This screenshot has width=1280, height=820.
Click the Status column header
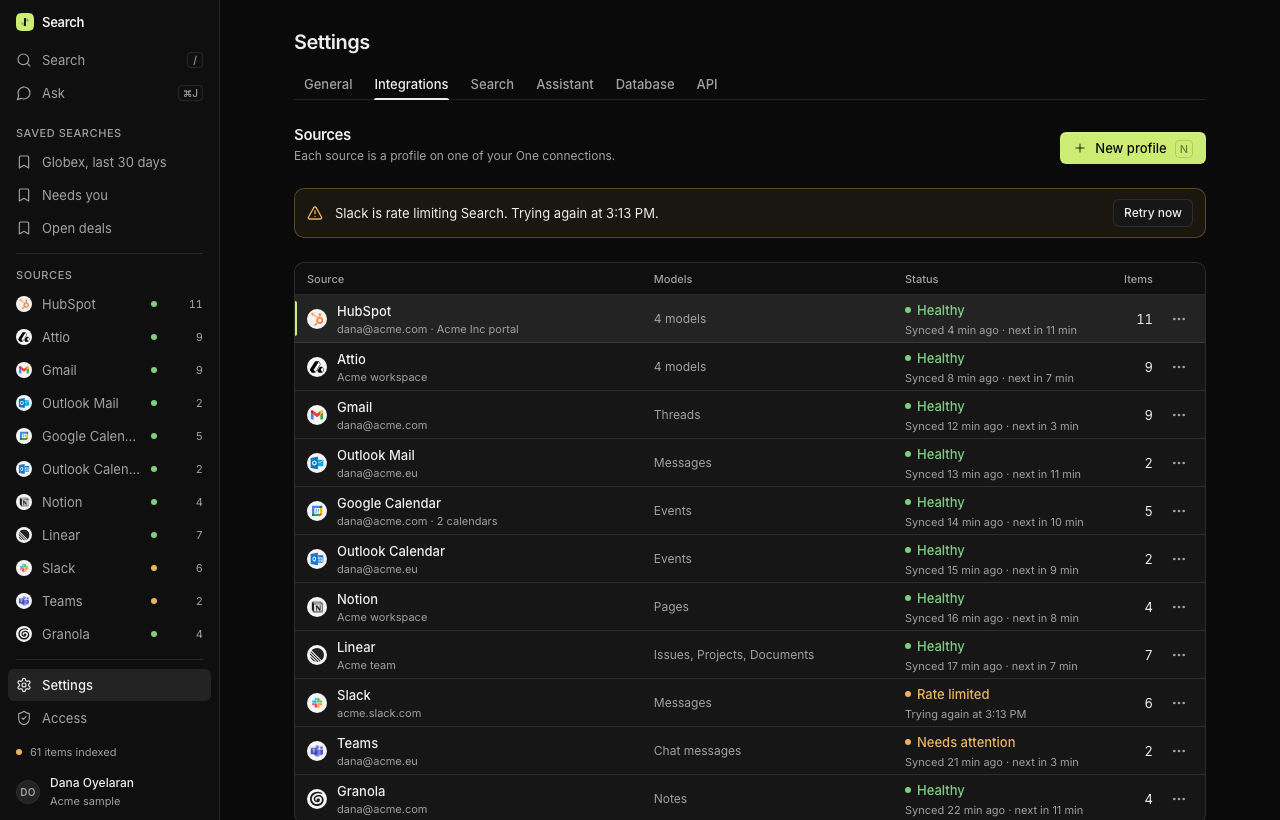(921, 279)
